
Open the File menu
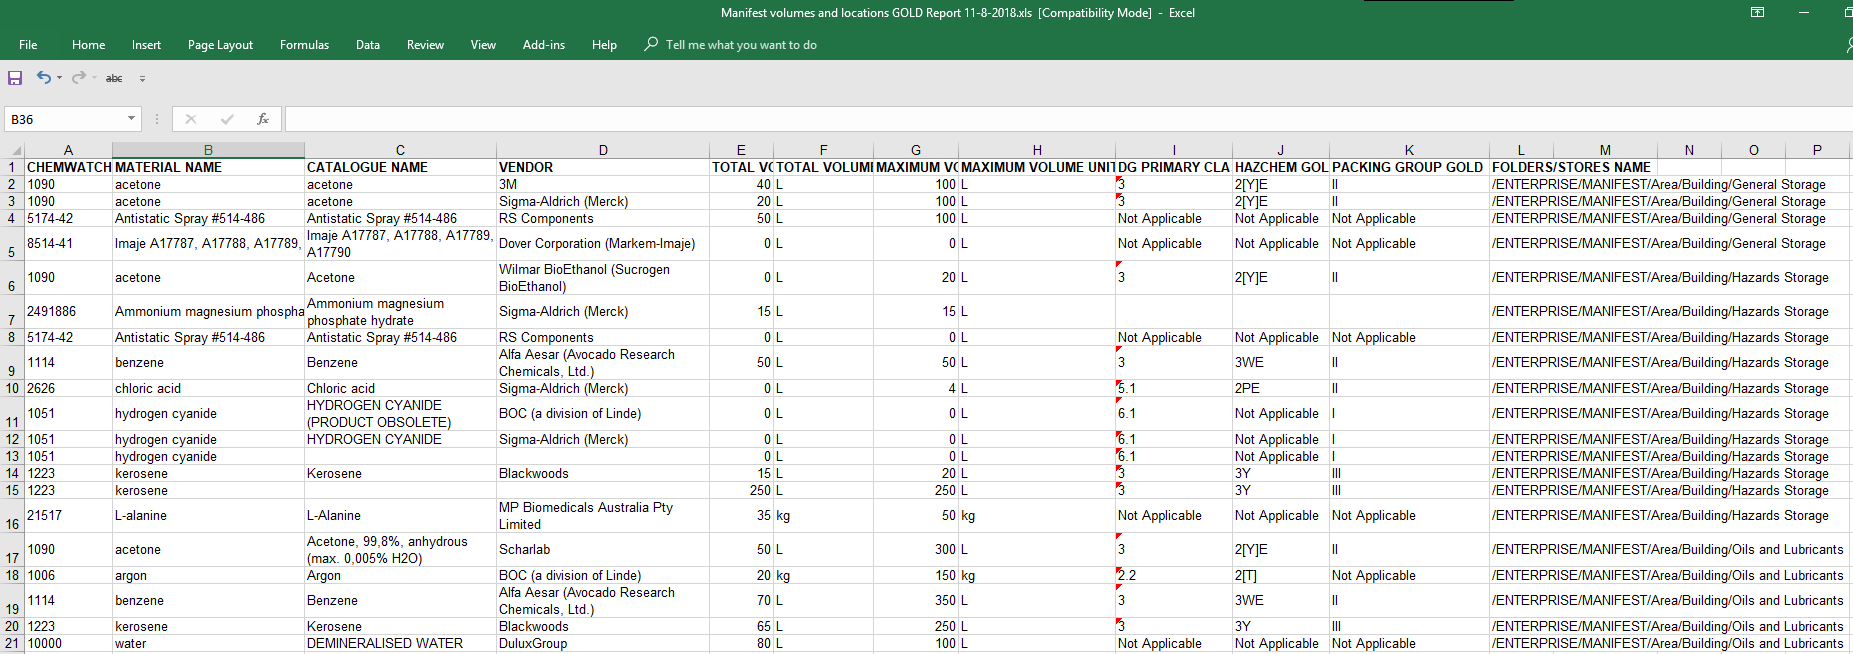(28, 45)
